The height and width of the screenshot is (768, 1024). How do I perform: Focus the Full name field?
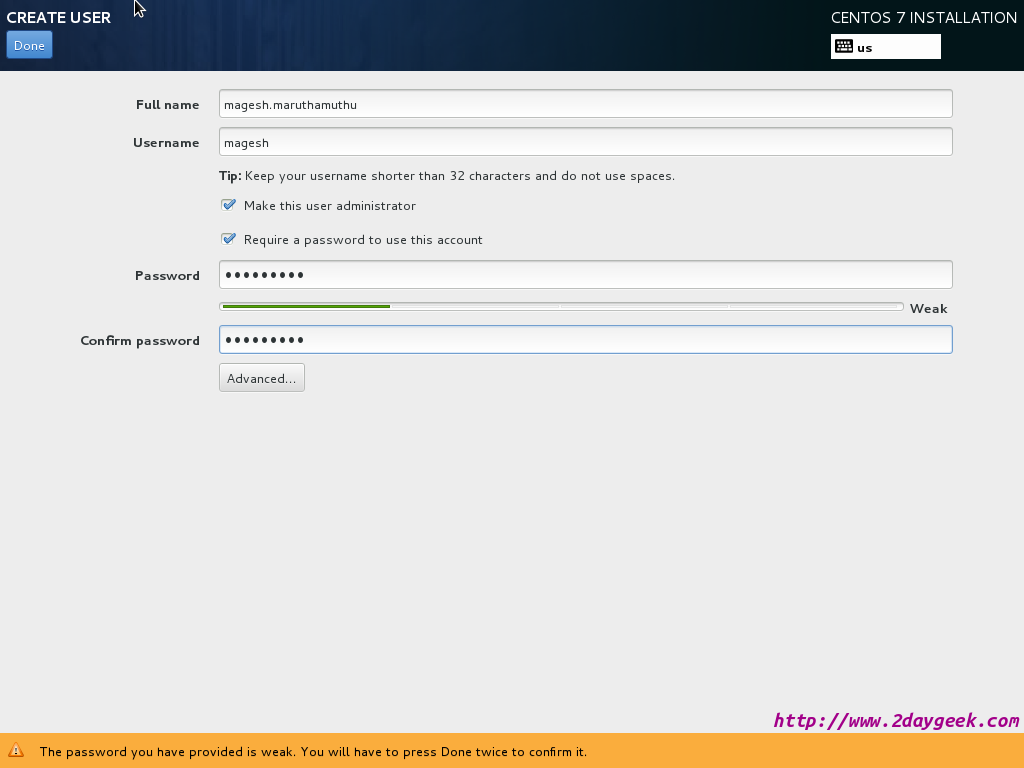point(586,104)
